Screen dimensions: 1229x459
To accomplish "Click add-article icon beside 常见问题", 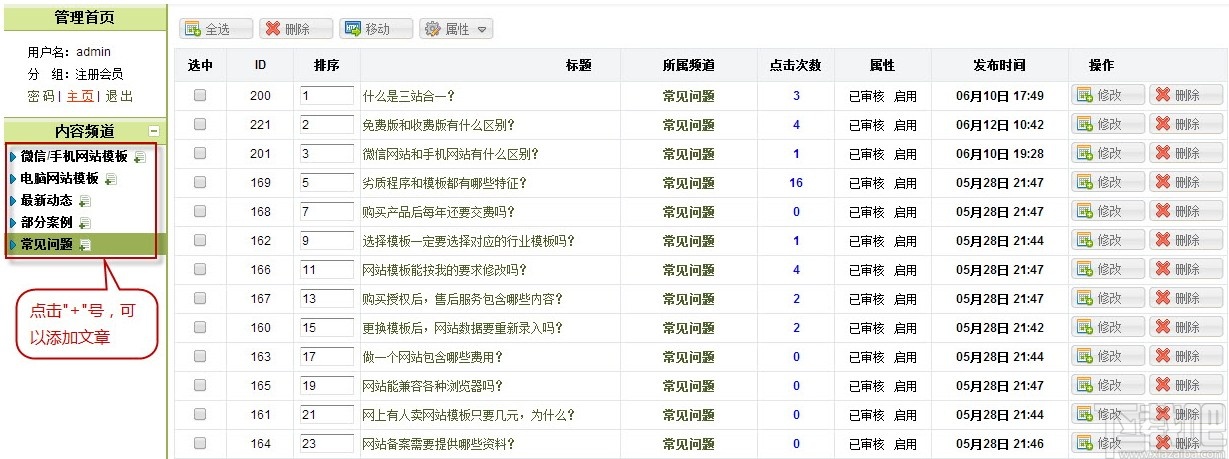I will (85, 244).
